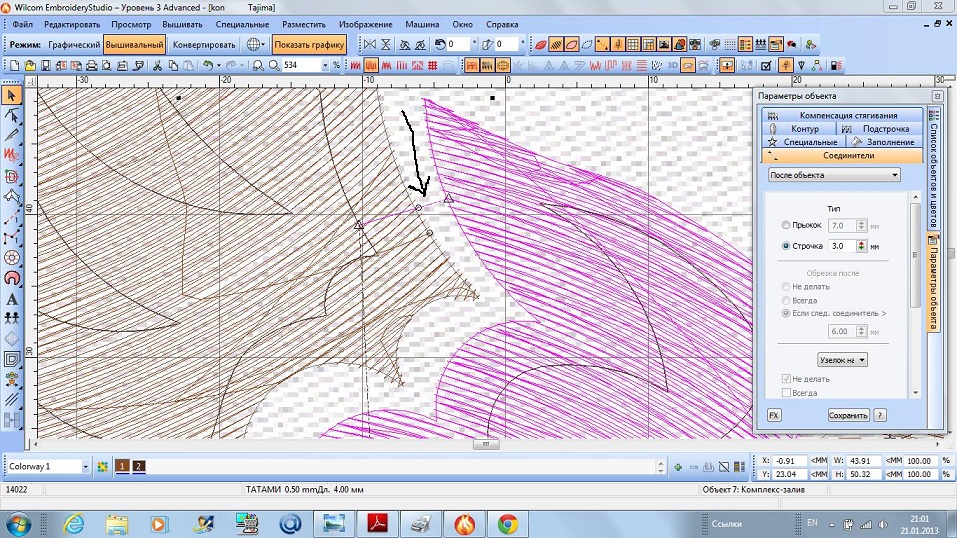957x538 pixels.
Task: Toggle the Вышивальный mode button
Action: pos(134,44)
